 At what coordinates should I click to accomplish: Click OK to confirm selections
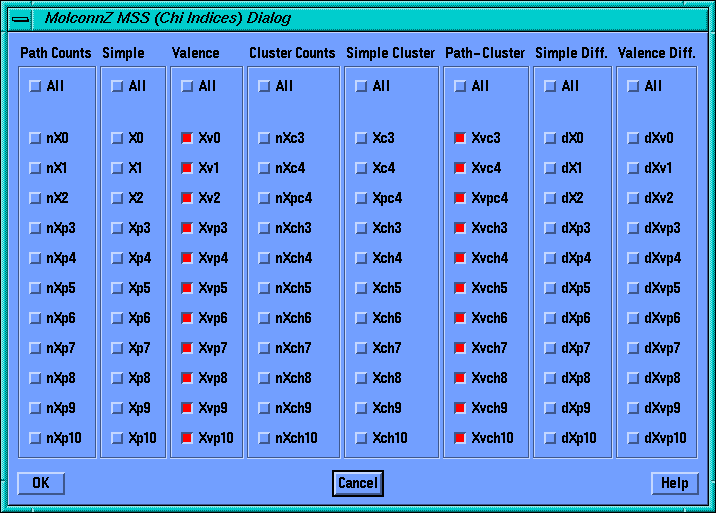coord(41,484)
